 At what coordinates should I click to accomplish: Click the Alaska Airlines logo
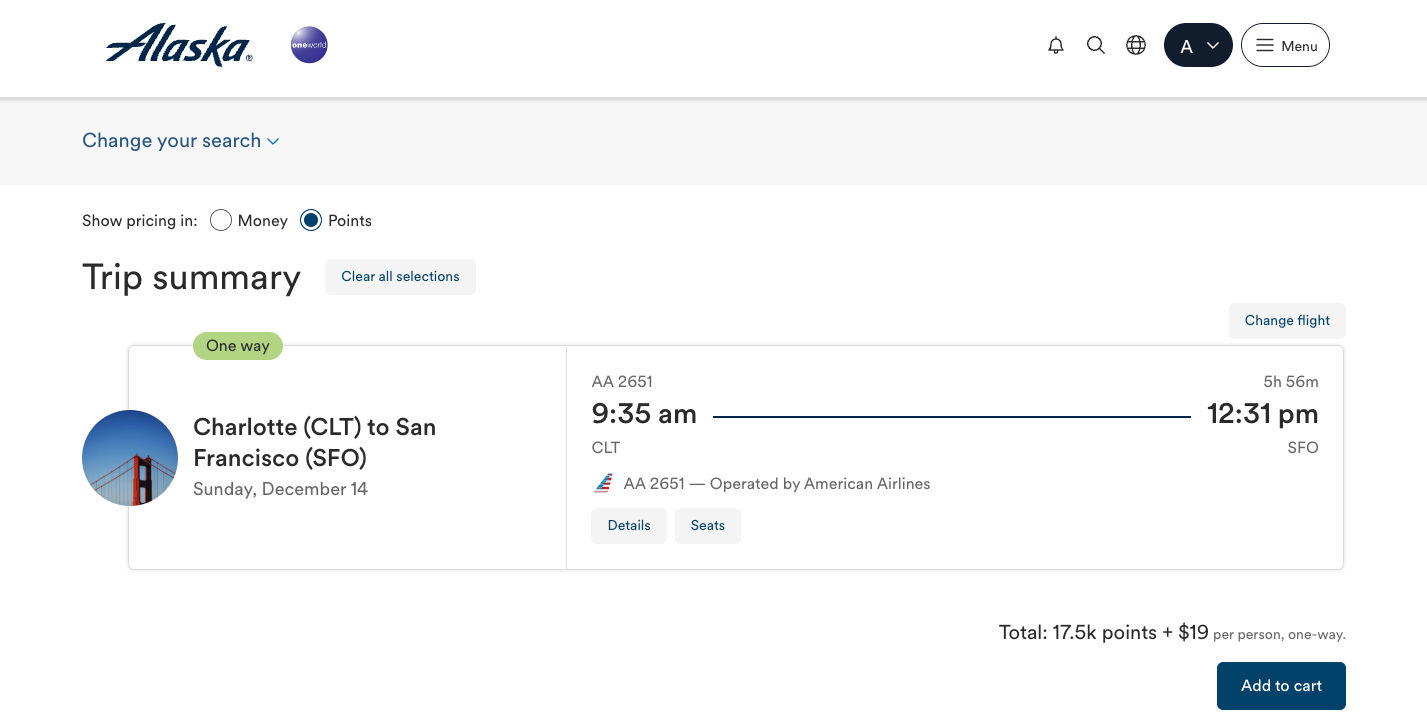point(178,44)
